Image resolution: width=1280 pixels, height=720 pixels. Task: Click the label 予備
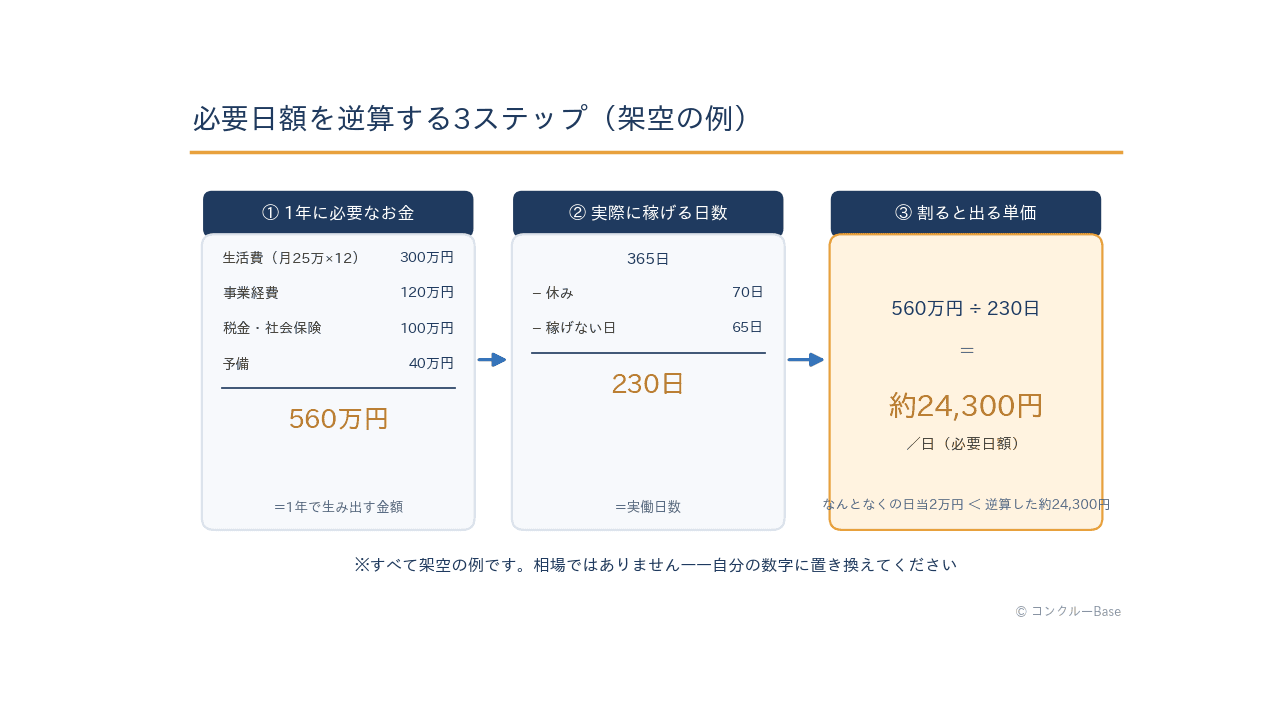point(236,364)
